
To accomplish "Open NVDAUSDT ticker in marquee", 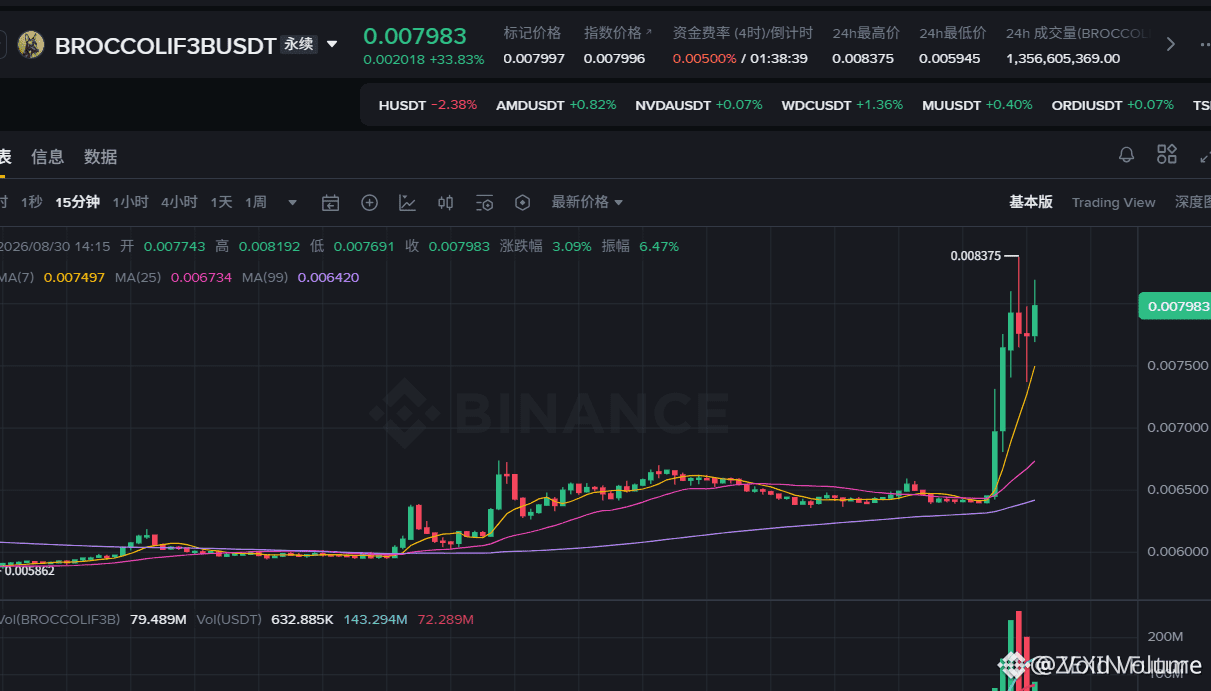I will click(699, 105).
